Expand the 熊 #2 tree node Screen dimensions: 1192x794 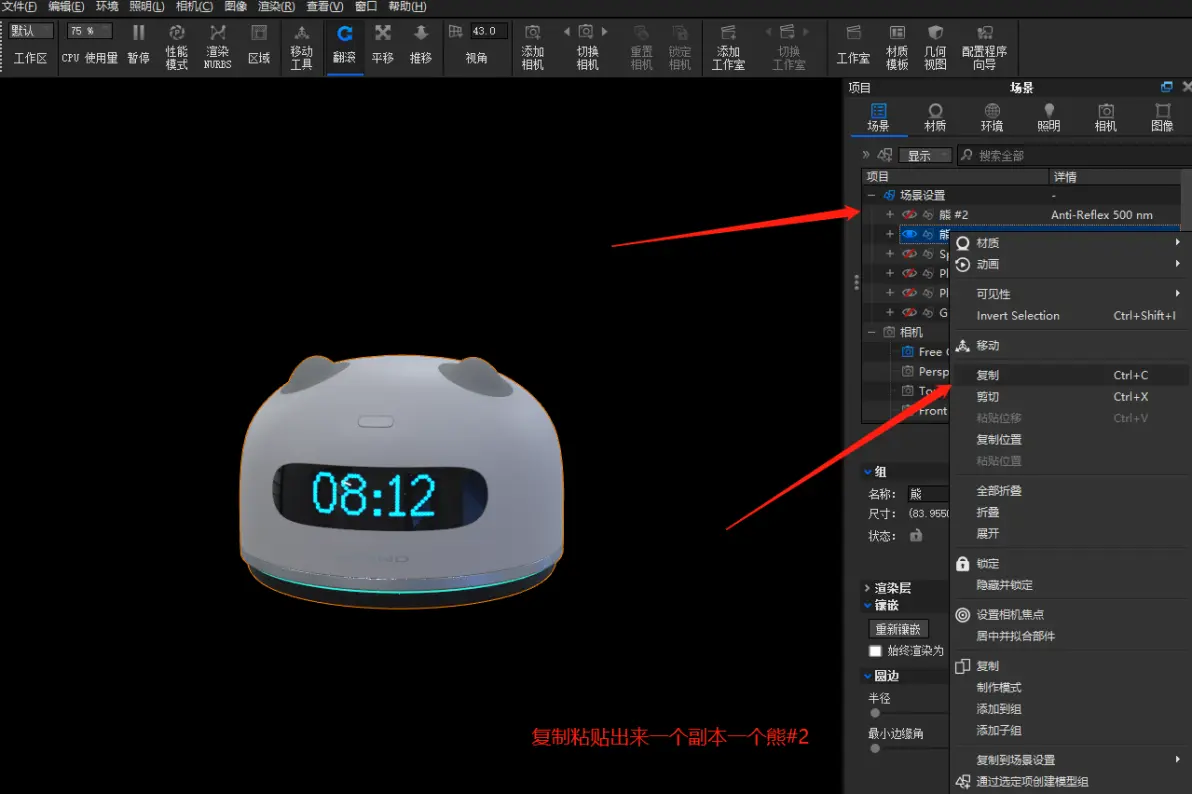(x=889, y=214)
